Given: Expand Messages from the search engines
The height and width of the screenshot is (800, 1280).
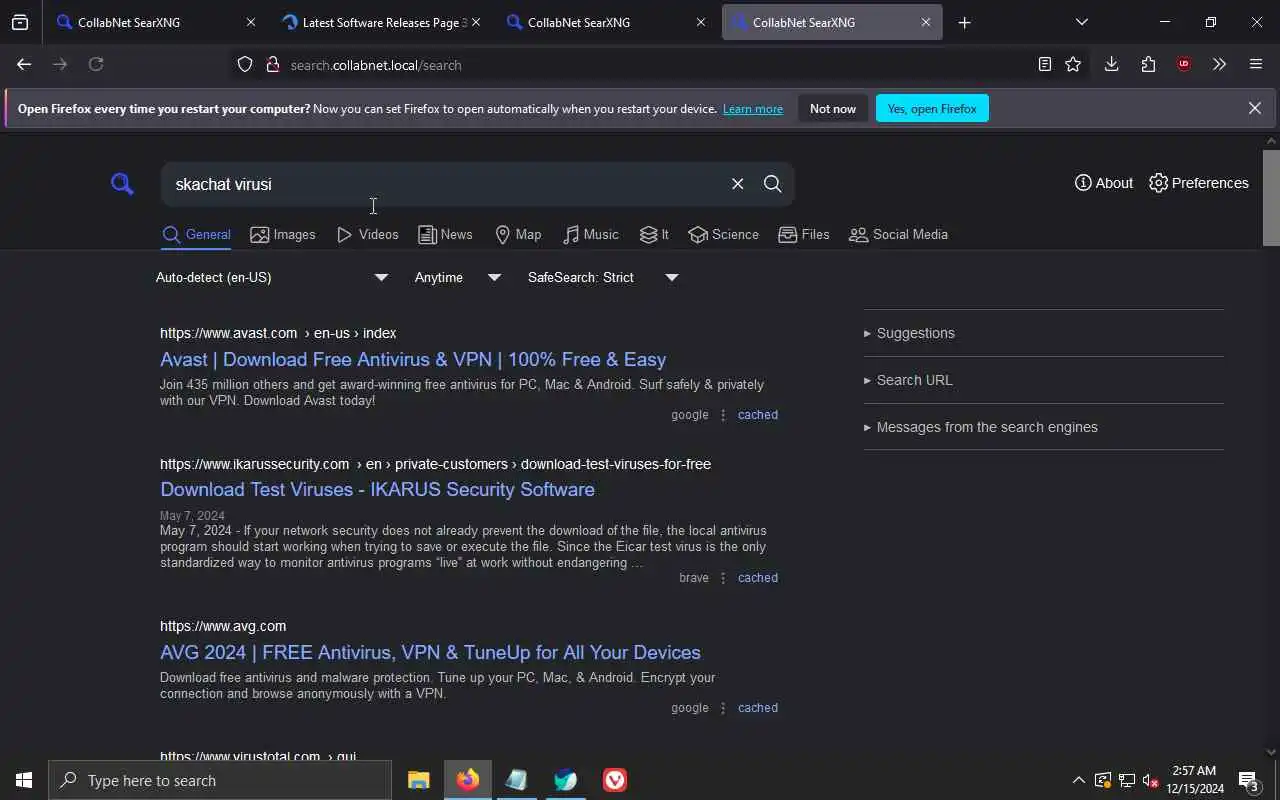Looking at the screenshot, I should 1043,427.
